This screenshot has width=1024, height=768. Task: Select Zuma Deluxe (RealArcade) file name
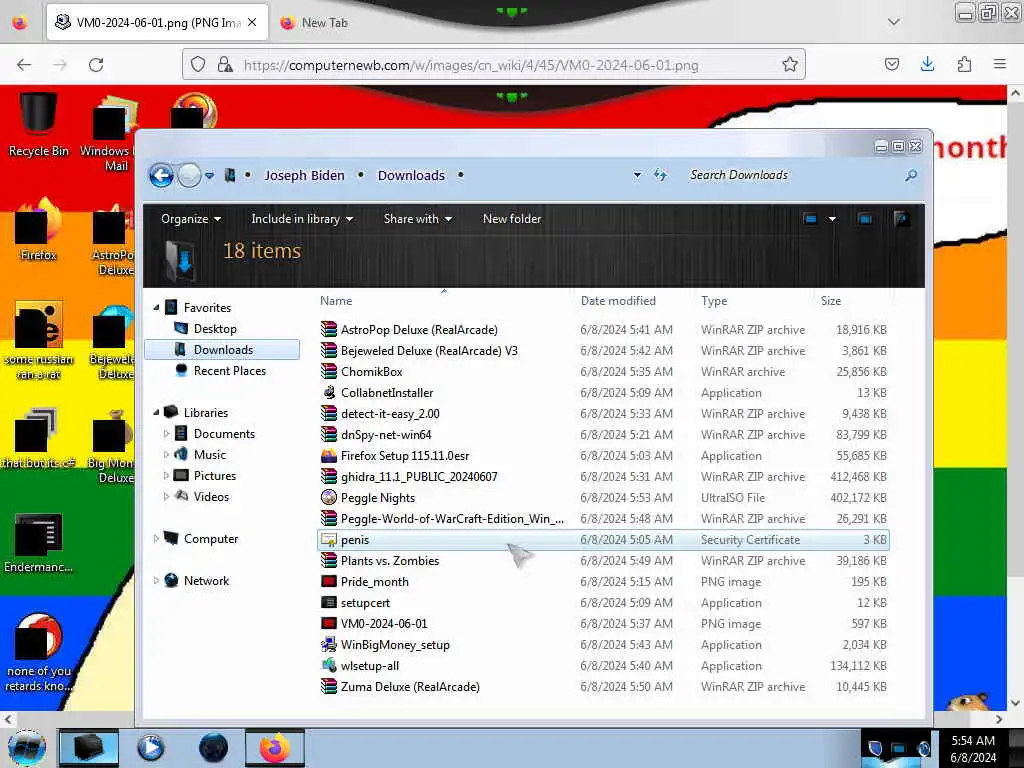click(x=410, y=686)
